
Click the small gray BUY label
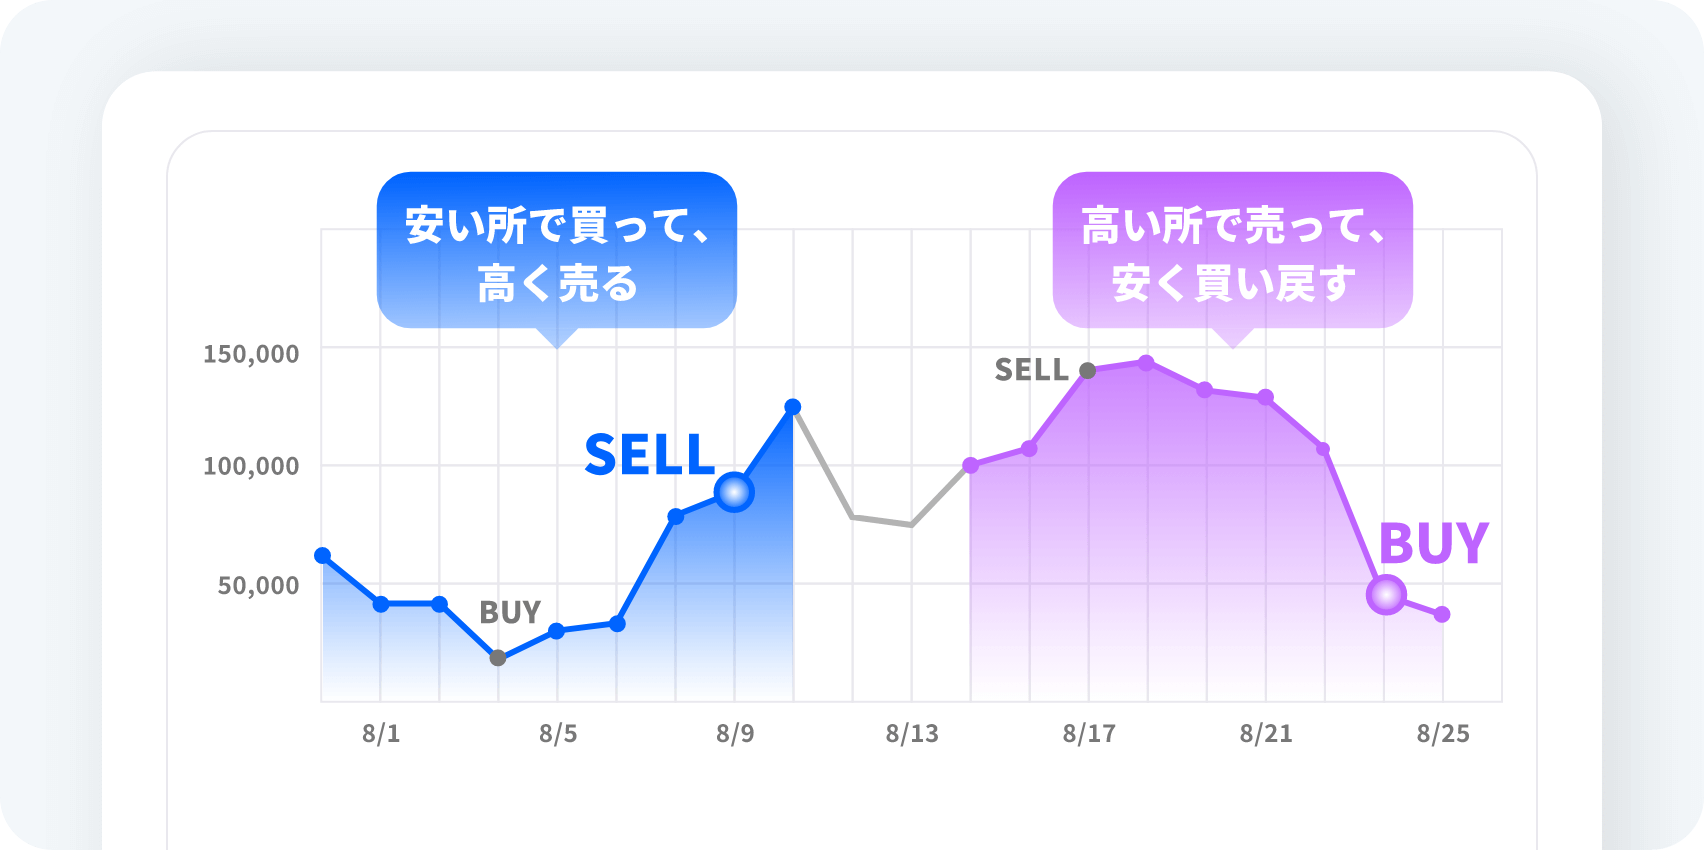click(510, 612)
